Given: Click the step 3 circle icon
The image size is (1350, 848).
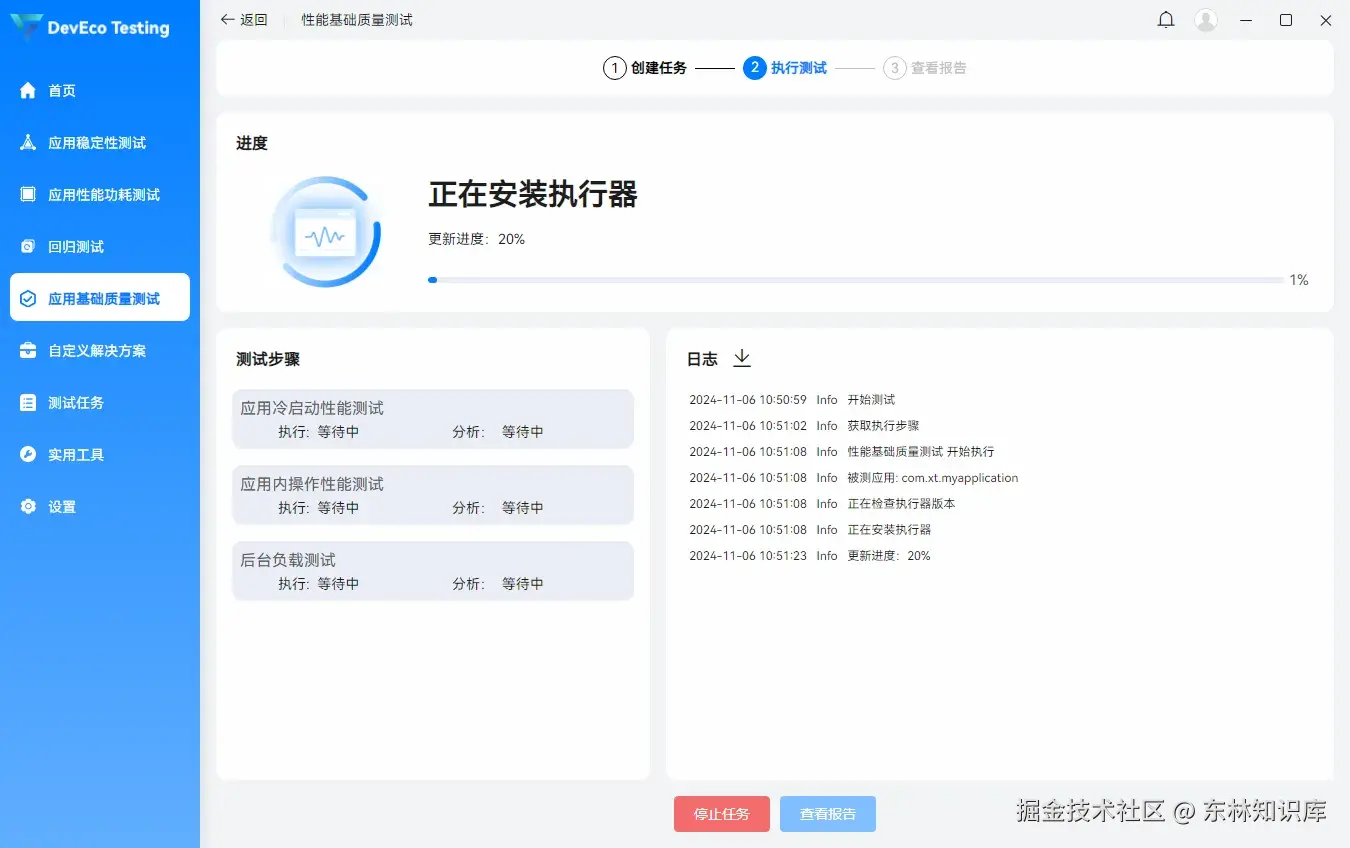Looking at the screenshot, I should pos(895,68).
